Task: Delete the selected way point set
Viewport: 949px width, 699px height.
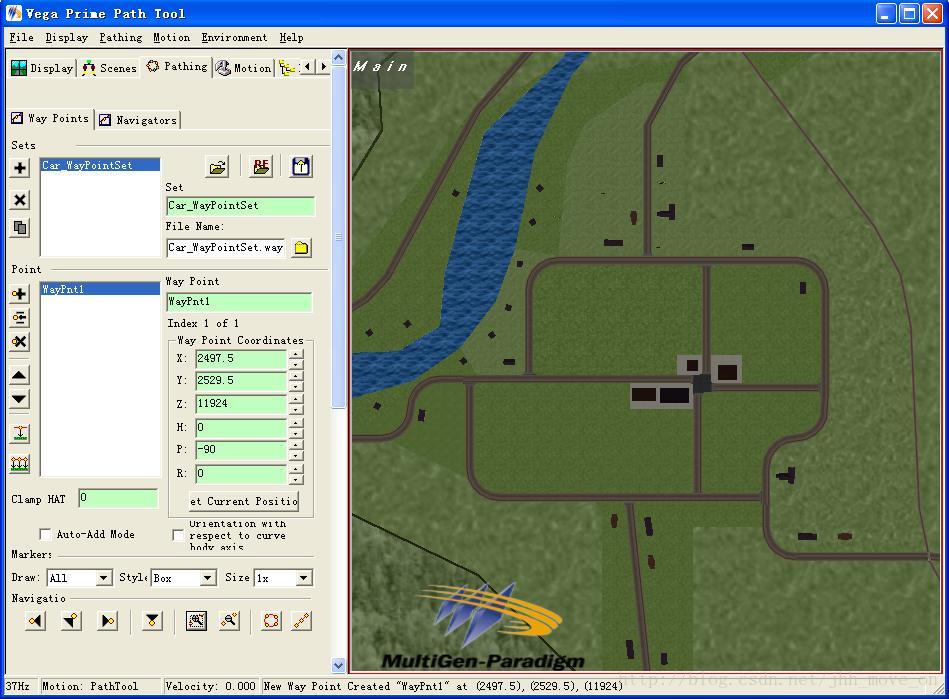Action: point(19,200)
